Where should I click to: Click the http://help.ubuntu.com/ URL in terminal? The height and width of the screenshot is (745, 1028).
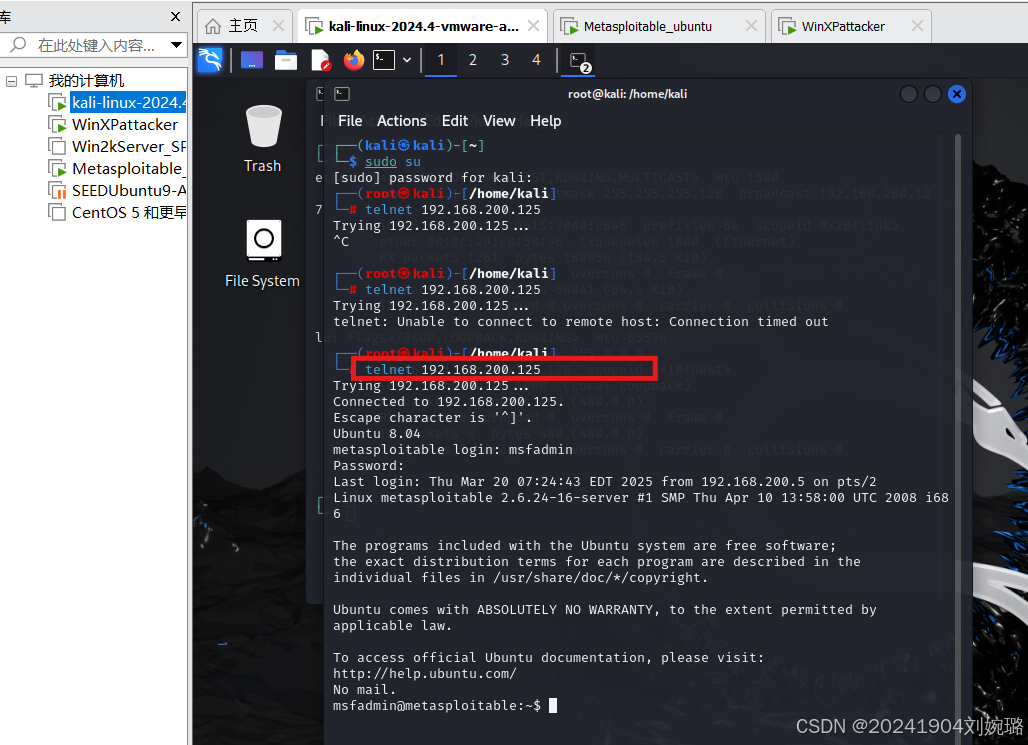pyautogui.click(x=425, y=674)
